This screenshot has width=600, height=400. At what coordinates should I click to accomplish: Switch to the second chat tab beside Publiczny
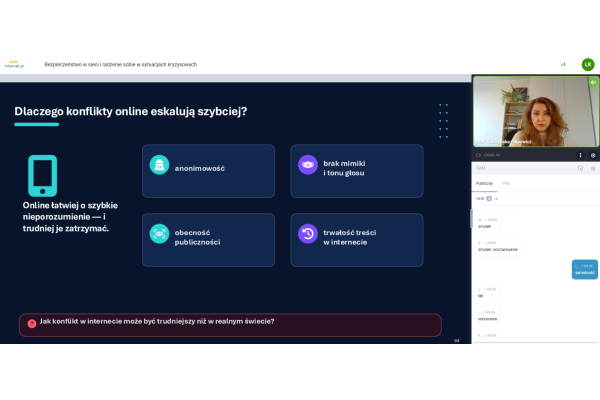(x=506, y=184)
